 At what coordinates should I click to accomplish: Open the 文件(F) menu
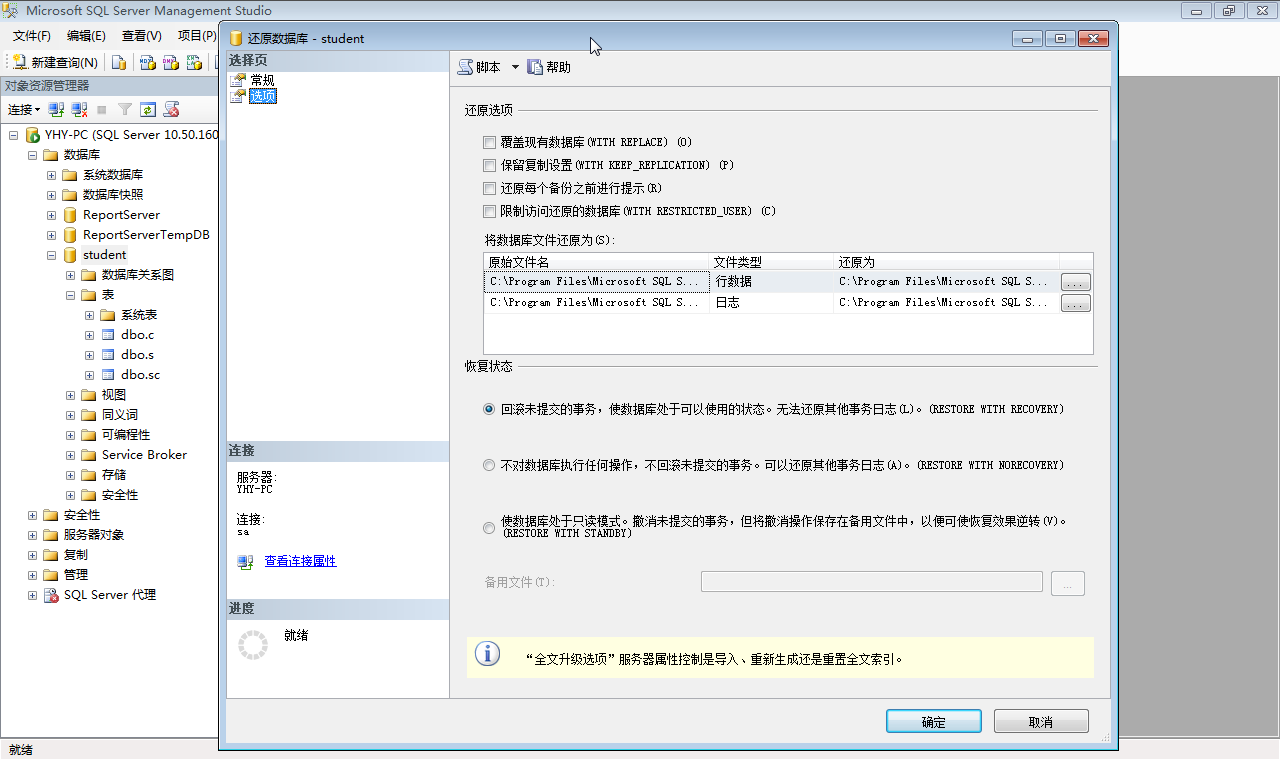tap(31, 36)
